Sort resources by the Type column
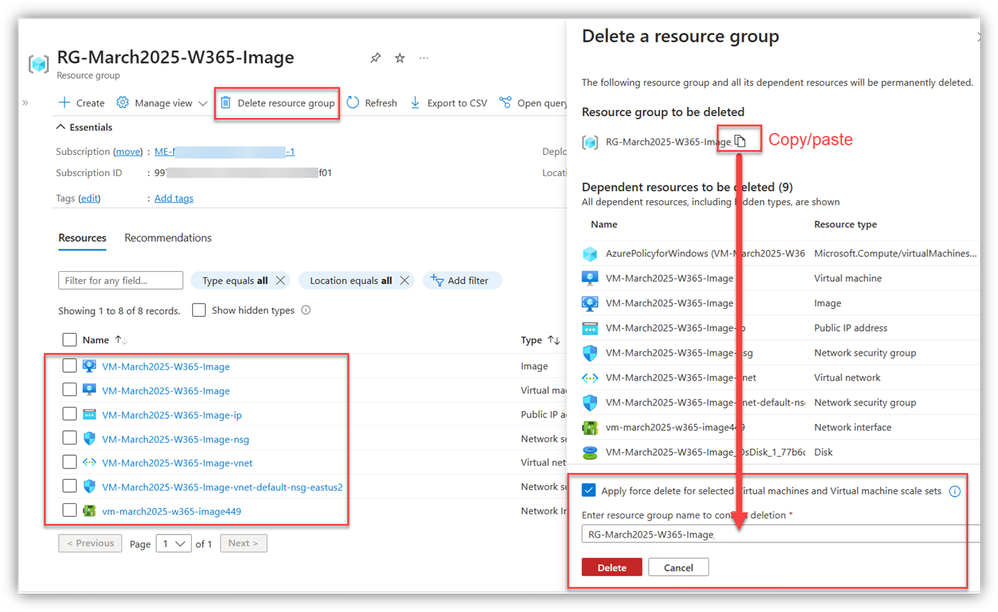 click(540, 340)
